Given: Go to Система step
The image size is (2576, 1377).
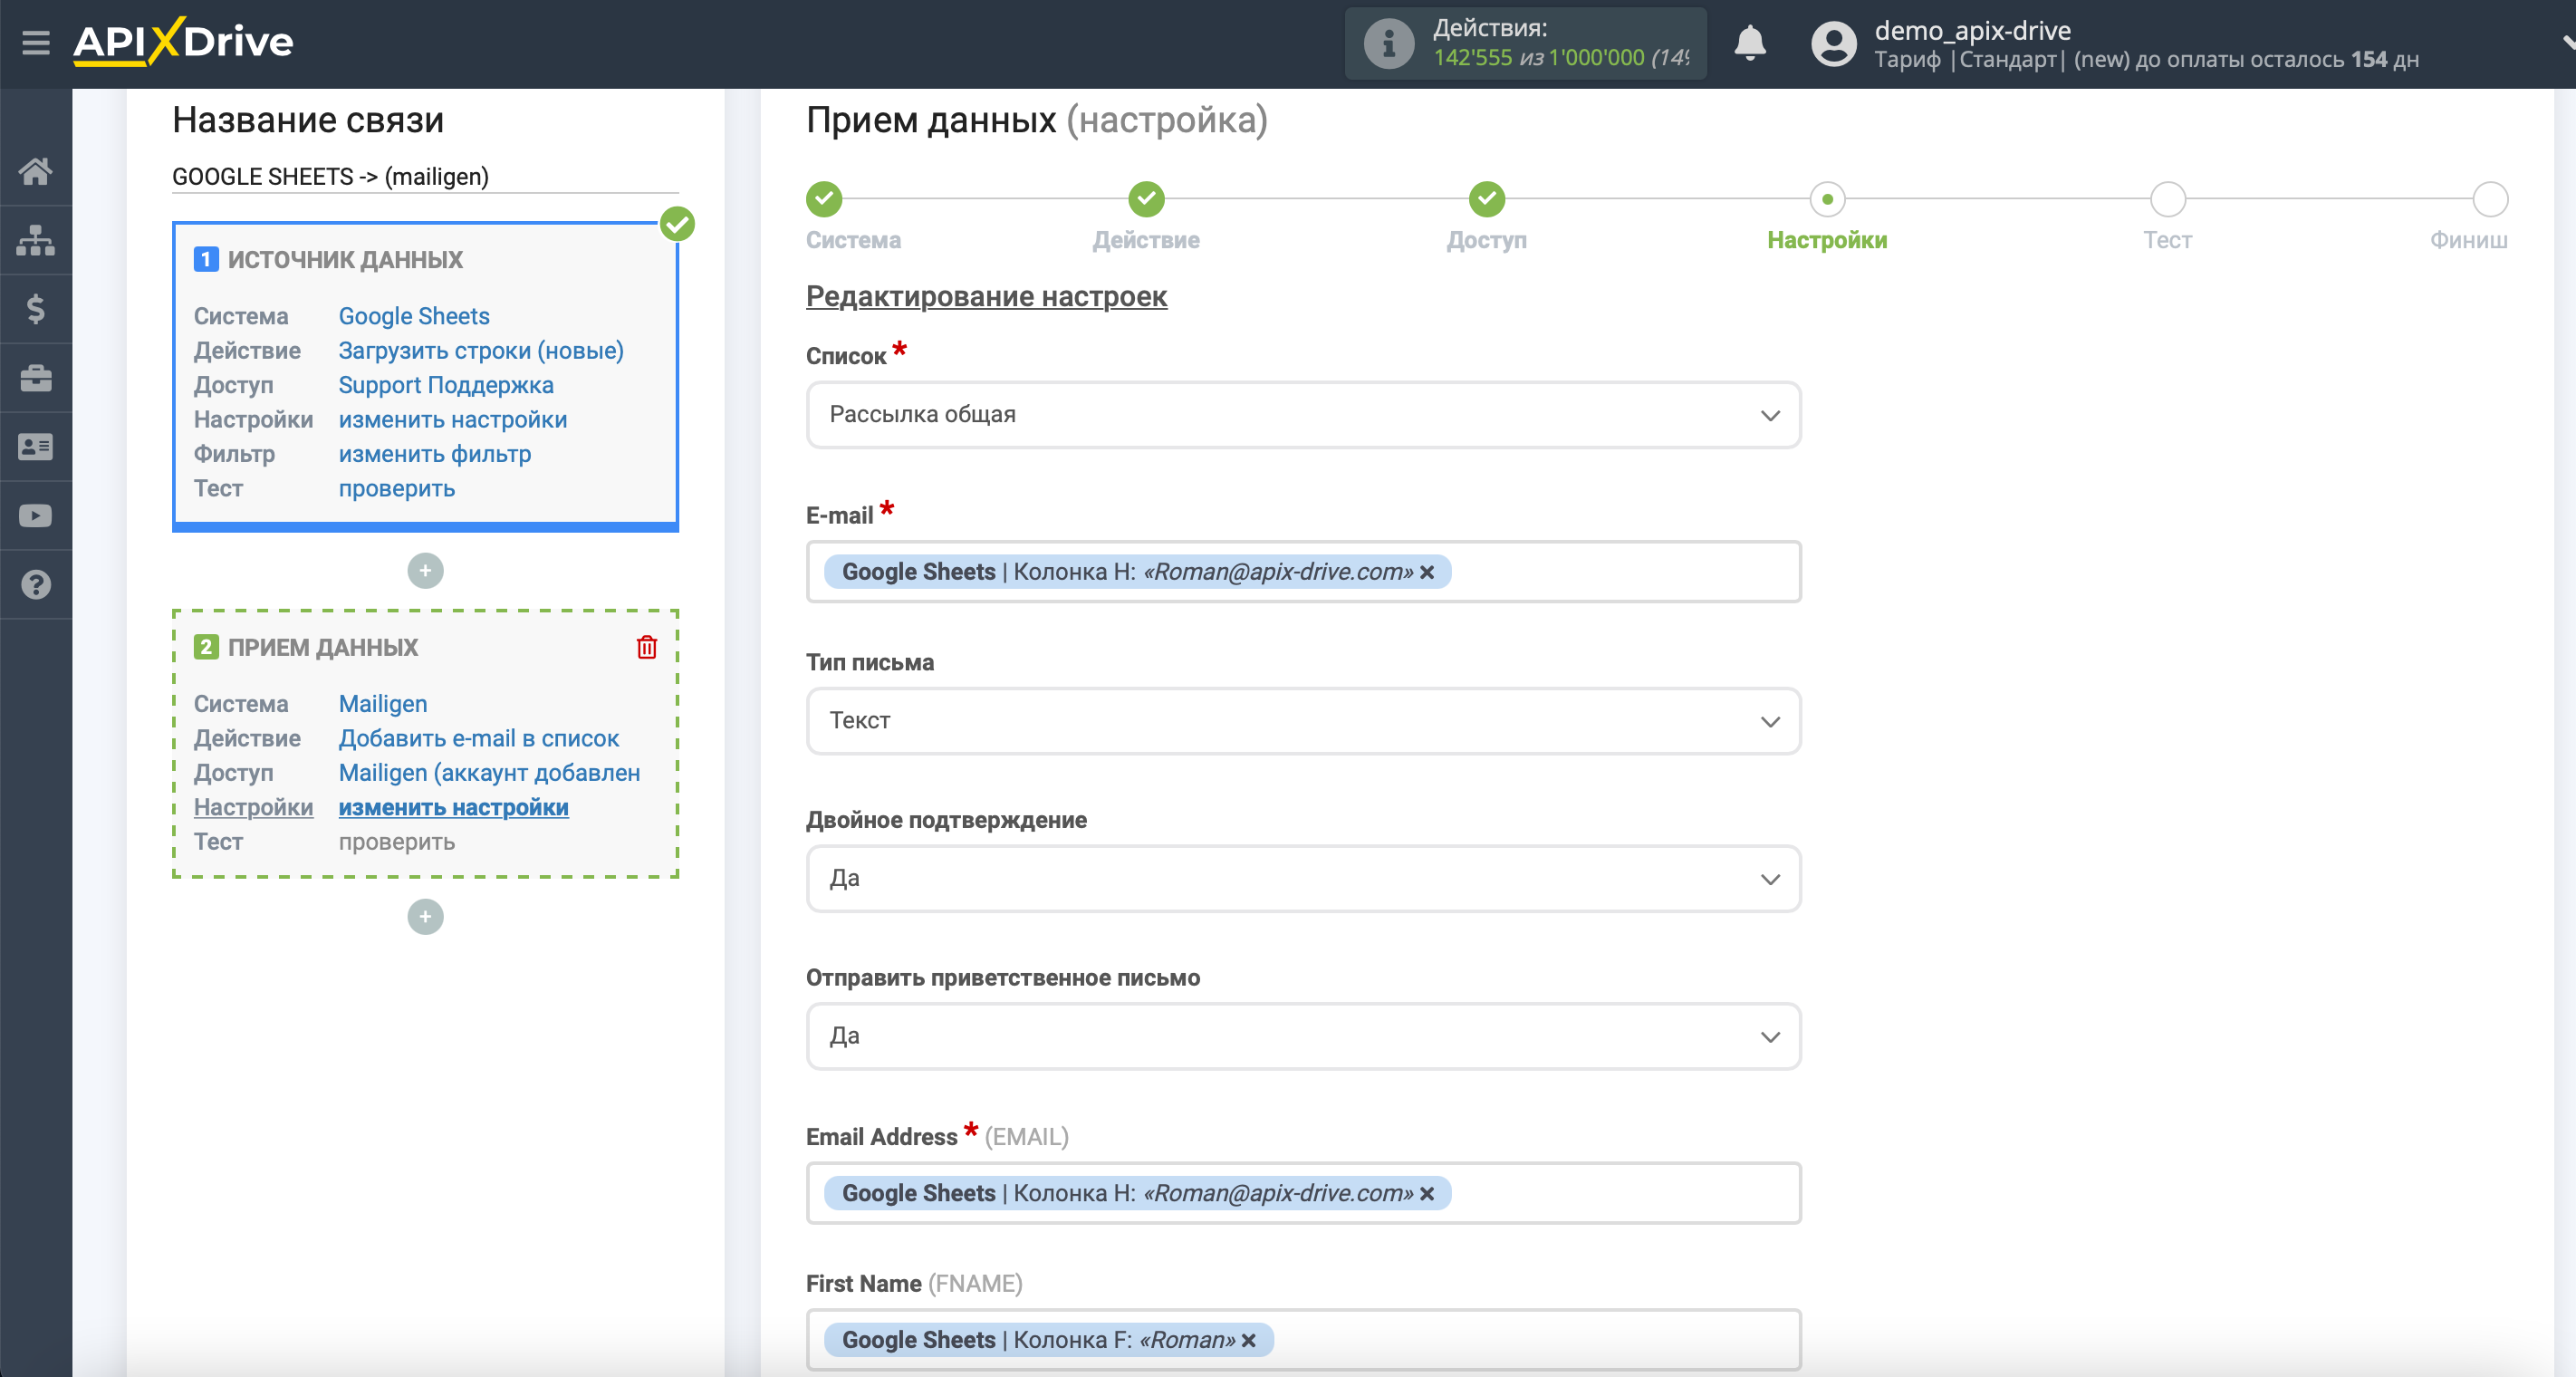Looking at the screenshot, I should (824, 199).
